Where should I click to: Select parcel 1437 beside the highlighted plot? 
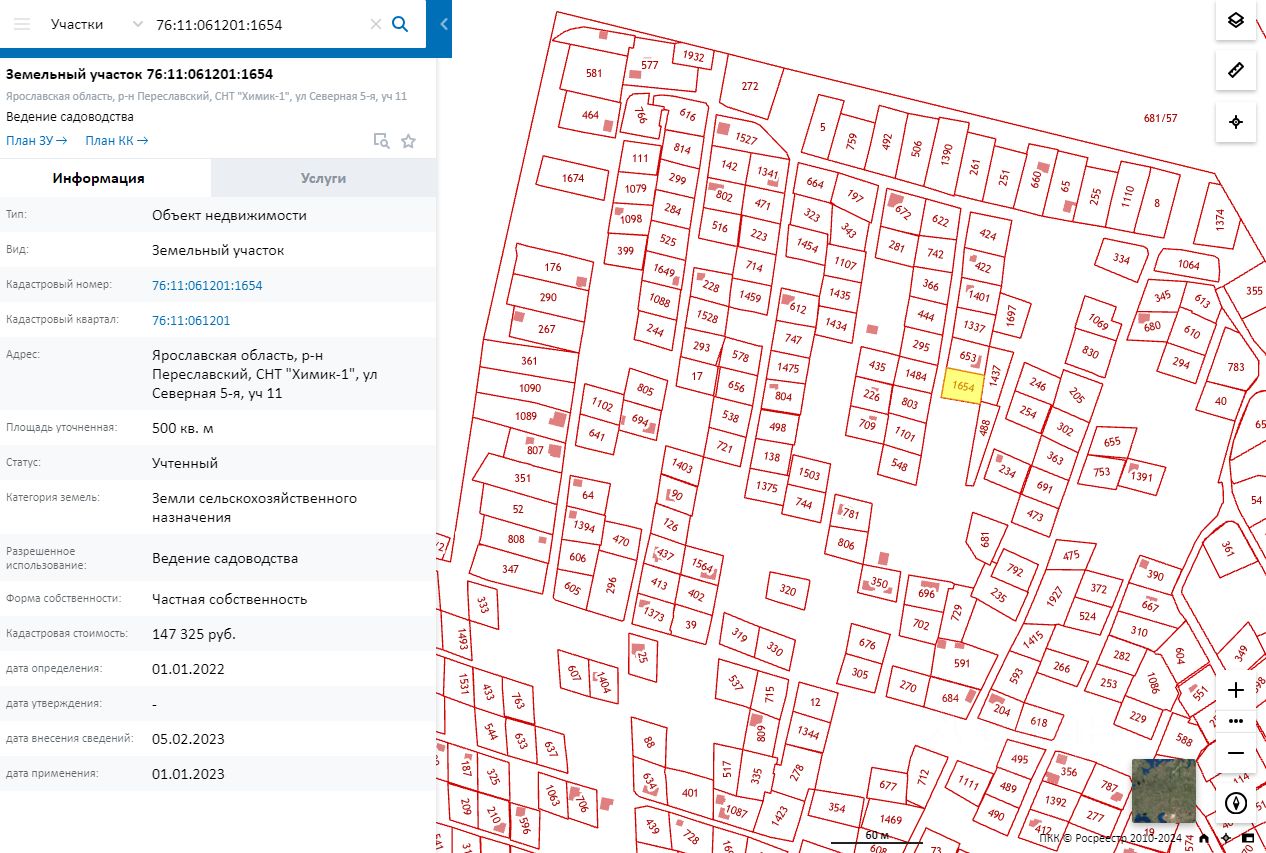coord(994,375)
